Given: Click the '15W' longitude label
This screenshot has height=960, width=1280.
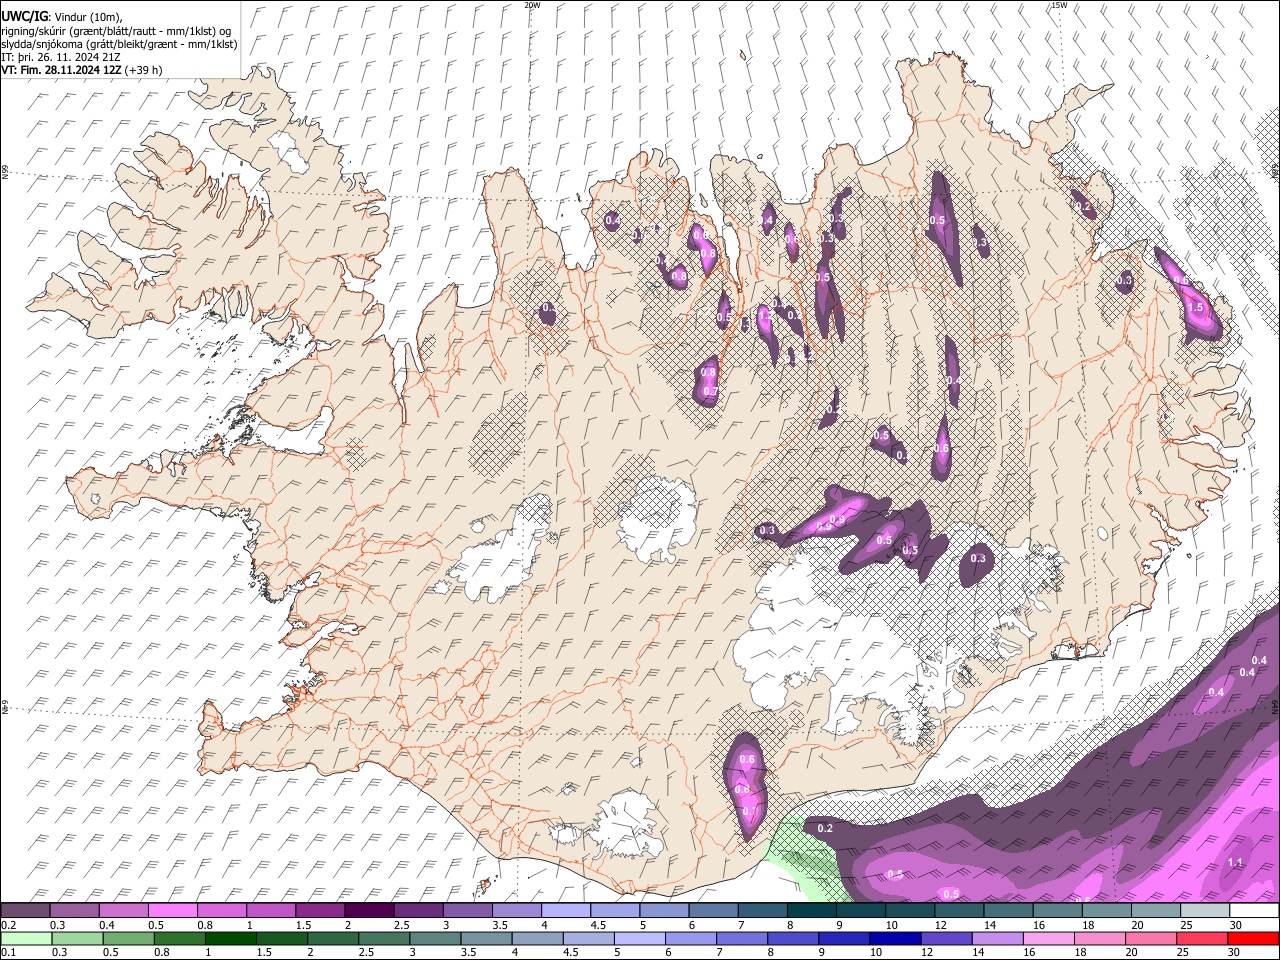Looking at the screenshot, I should tap(1059, 5).
